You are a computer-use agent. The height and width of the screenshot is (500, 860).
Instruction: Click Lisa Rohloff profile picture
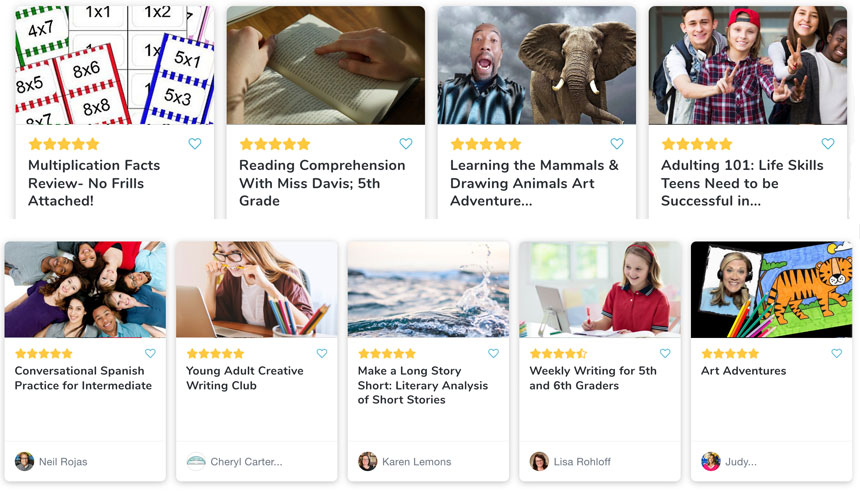(x=539, y=461)
